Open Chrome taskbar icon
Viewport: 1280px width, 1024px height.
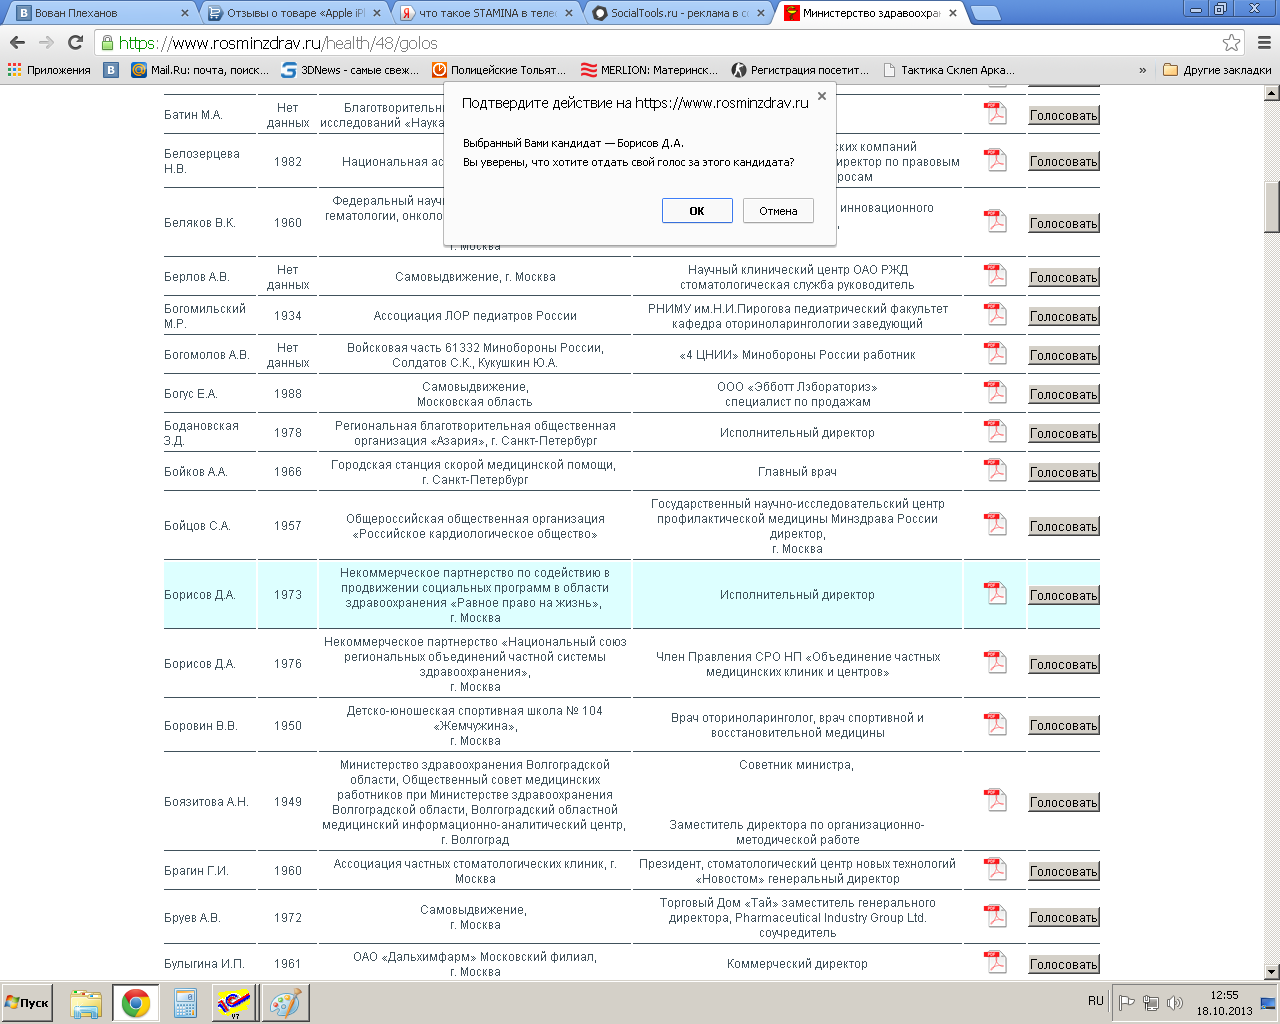point(135,1003)
